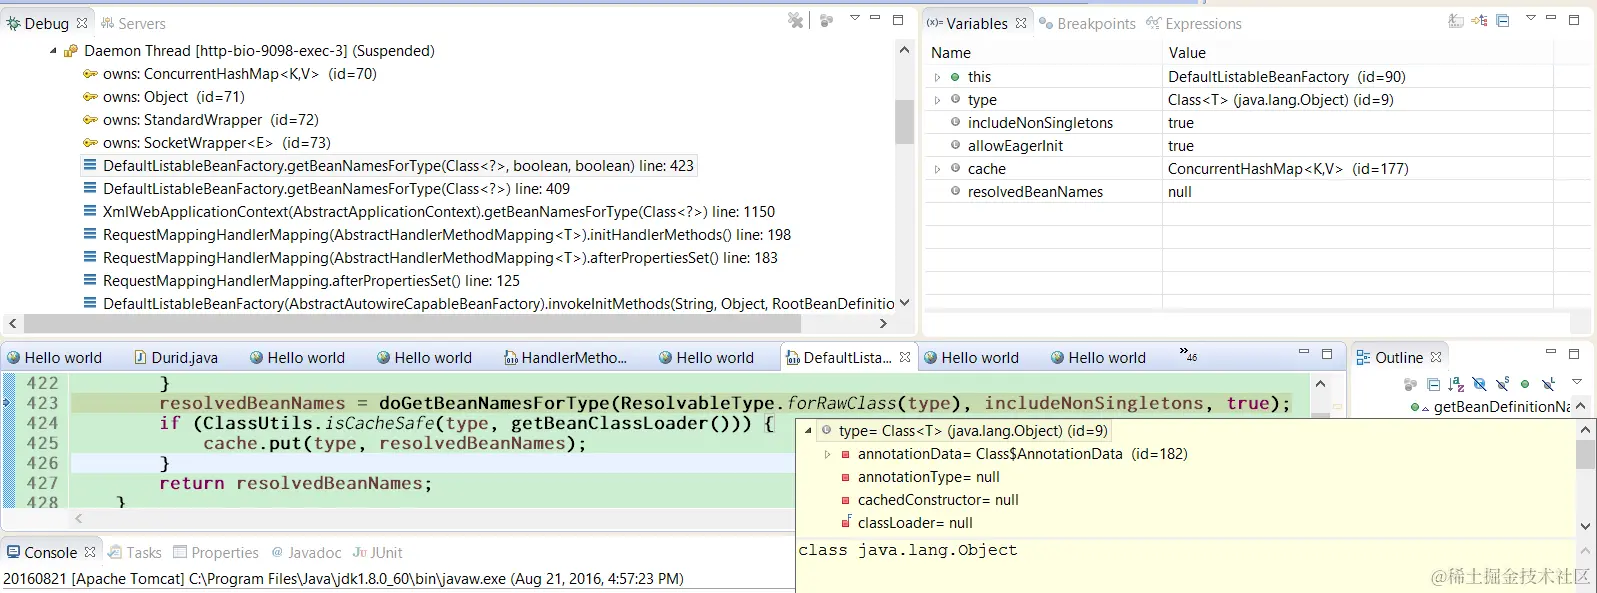
Task: Open the Debug view menu dropdown
Action: [x=854, y=18]
